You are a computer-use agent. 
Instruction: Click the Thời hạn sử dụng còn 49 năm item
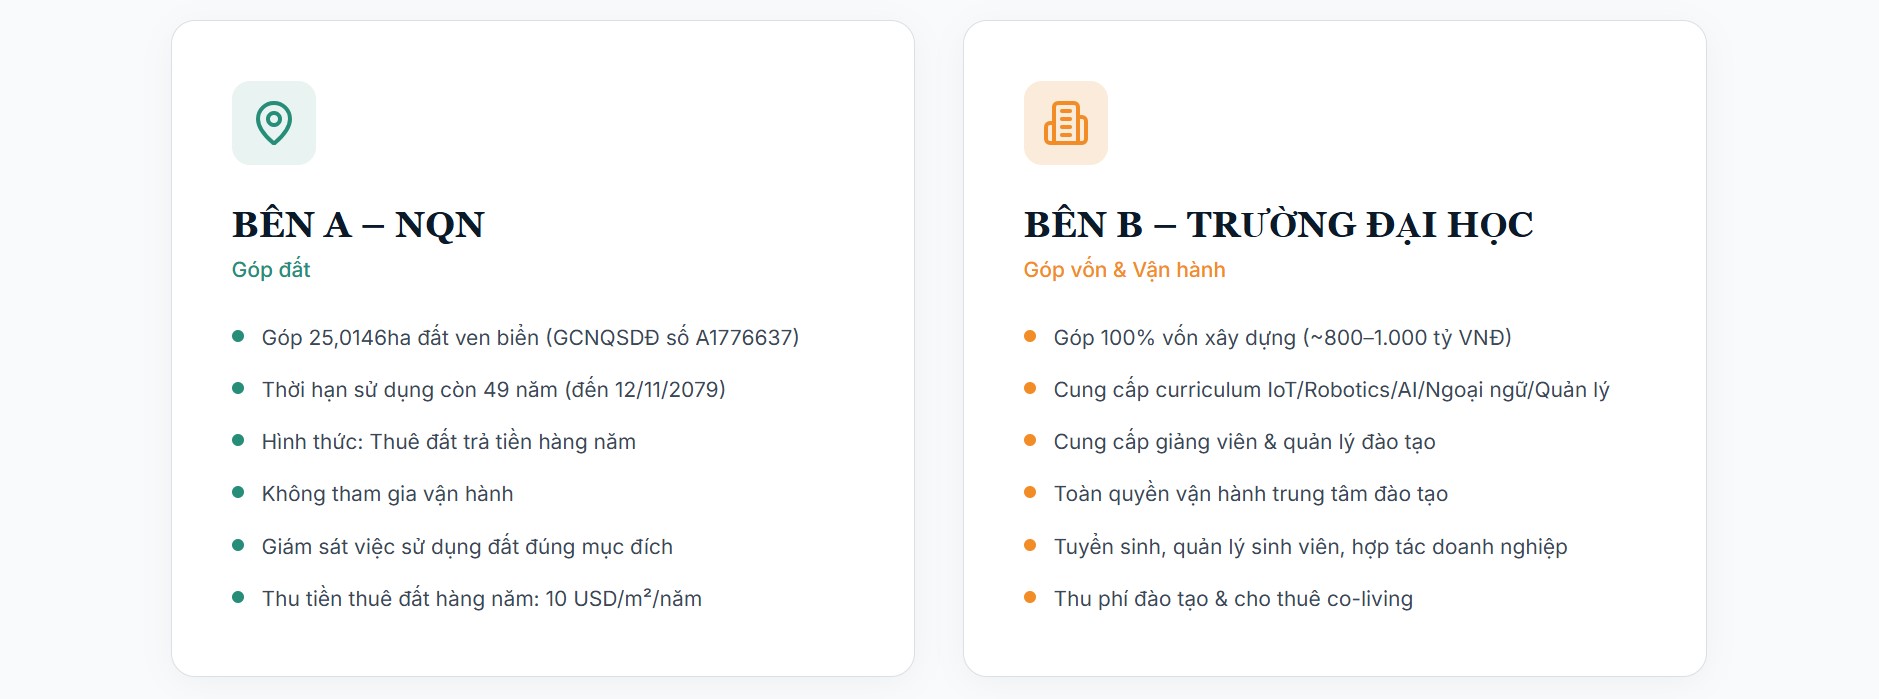[493, 390]
